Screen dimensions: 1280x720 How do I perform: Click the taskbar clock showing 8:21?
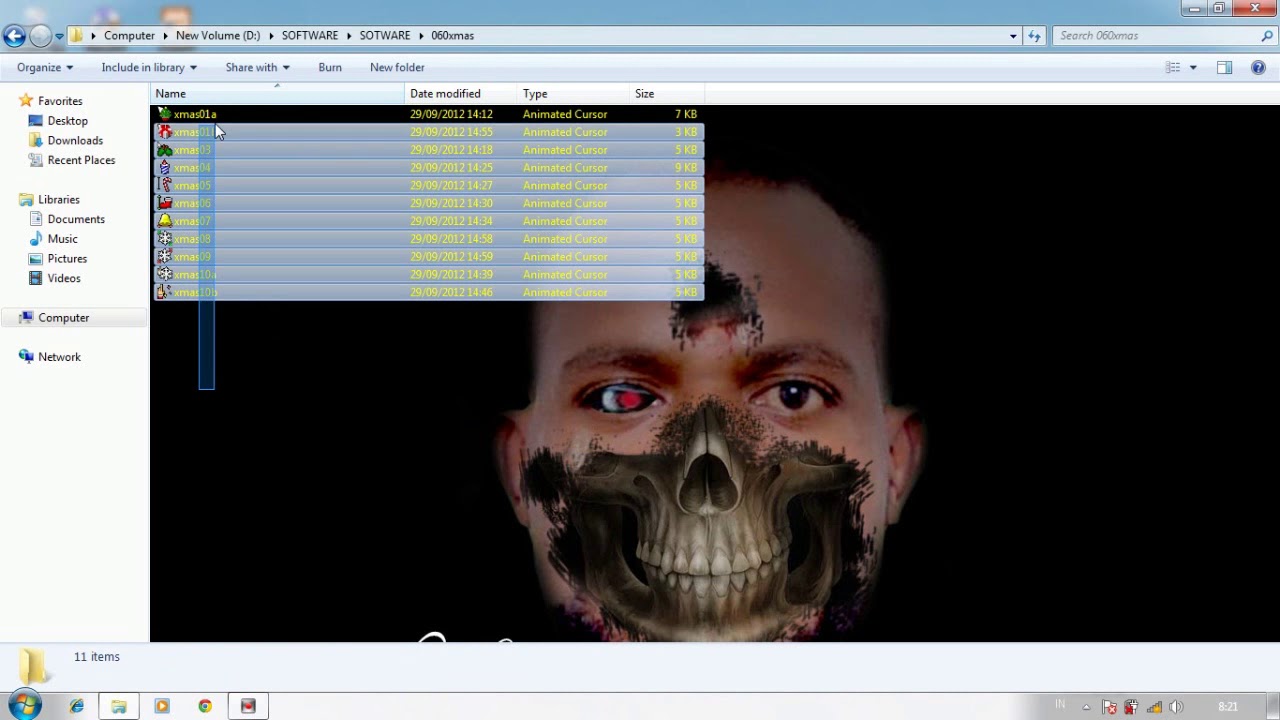tap(1228, 707)
